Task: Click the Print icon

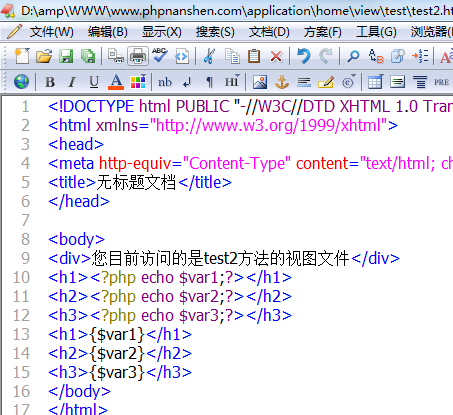Action: 138,56
